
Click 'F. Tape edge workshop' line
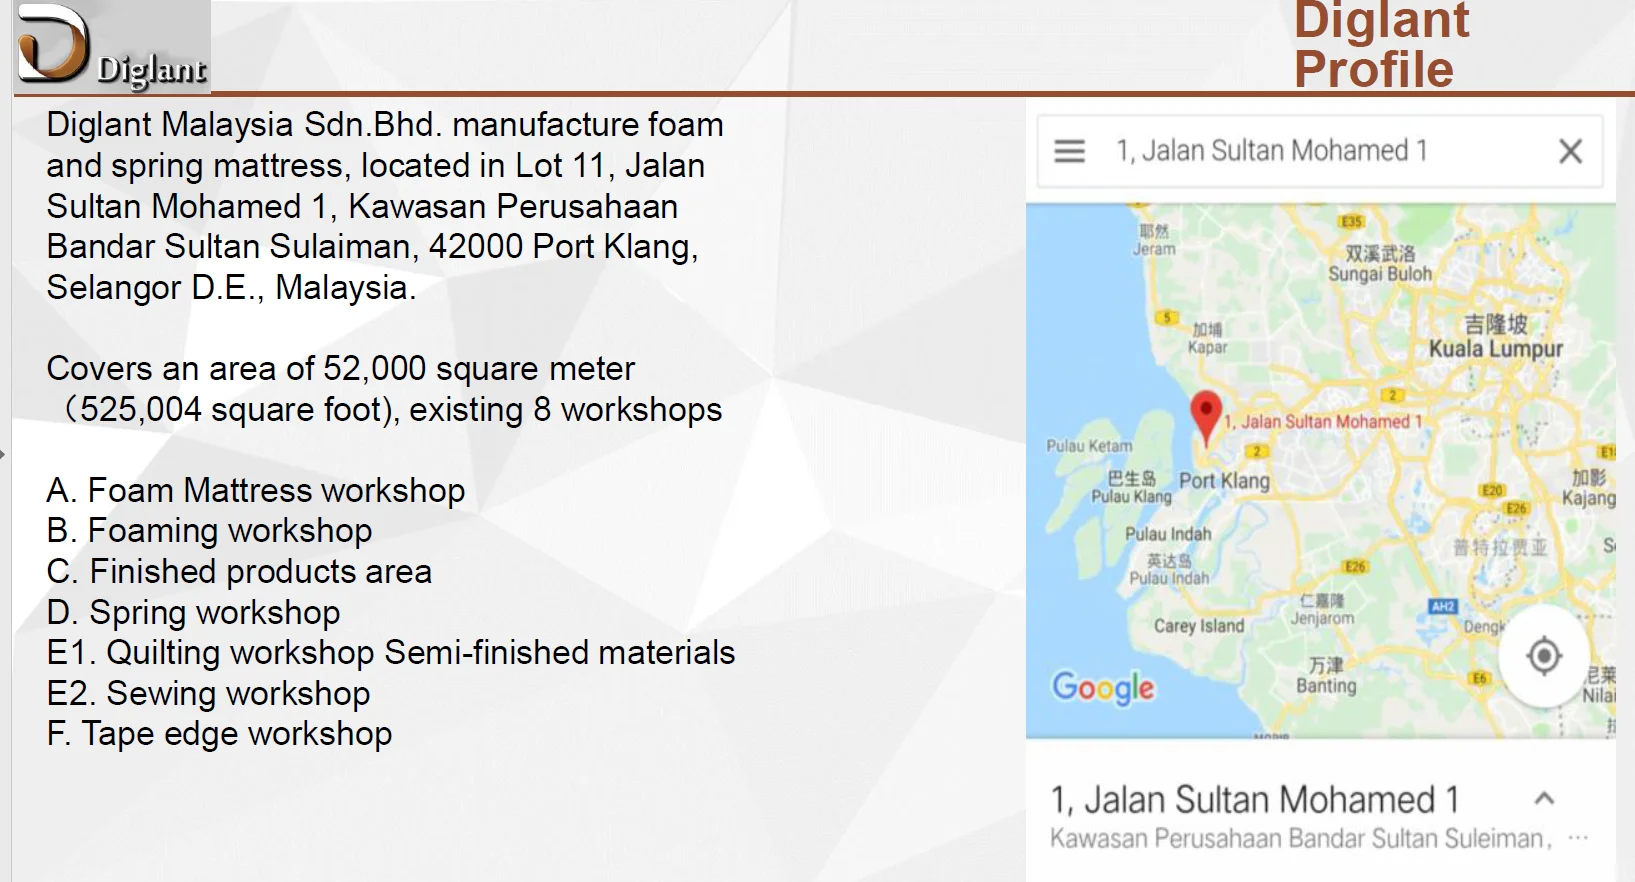[x=219, y=734]
